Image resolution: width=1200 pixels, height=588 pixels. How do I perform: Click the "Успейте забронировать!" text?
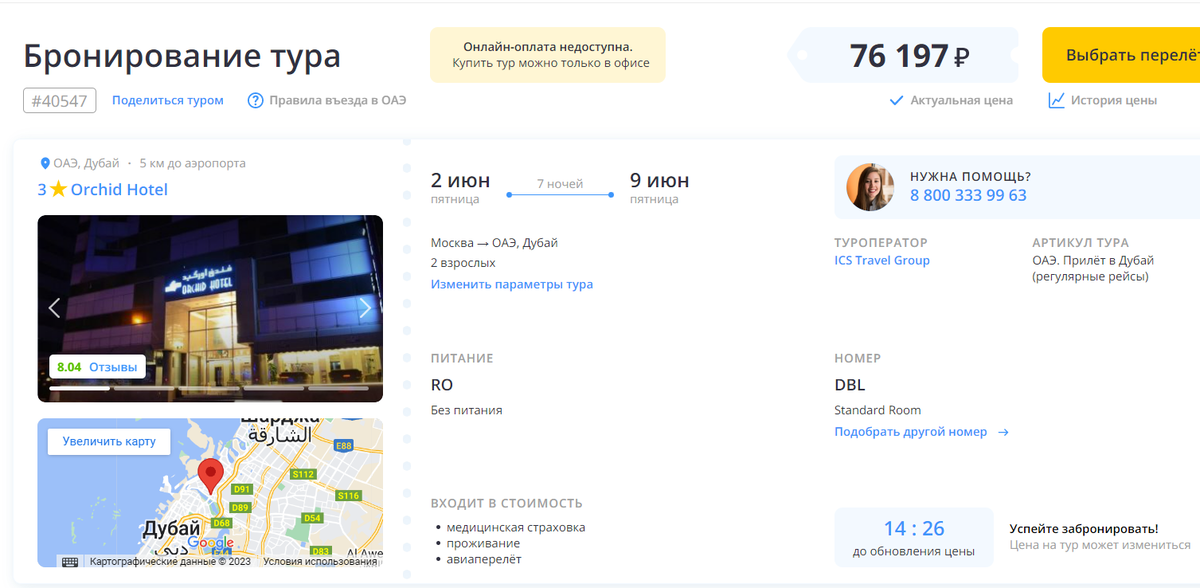pyautogui.click(x=1084, y=528)
